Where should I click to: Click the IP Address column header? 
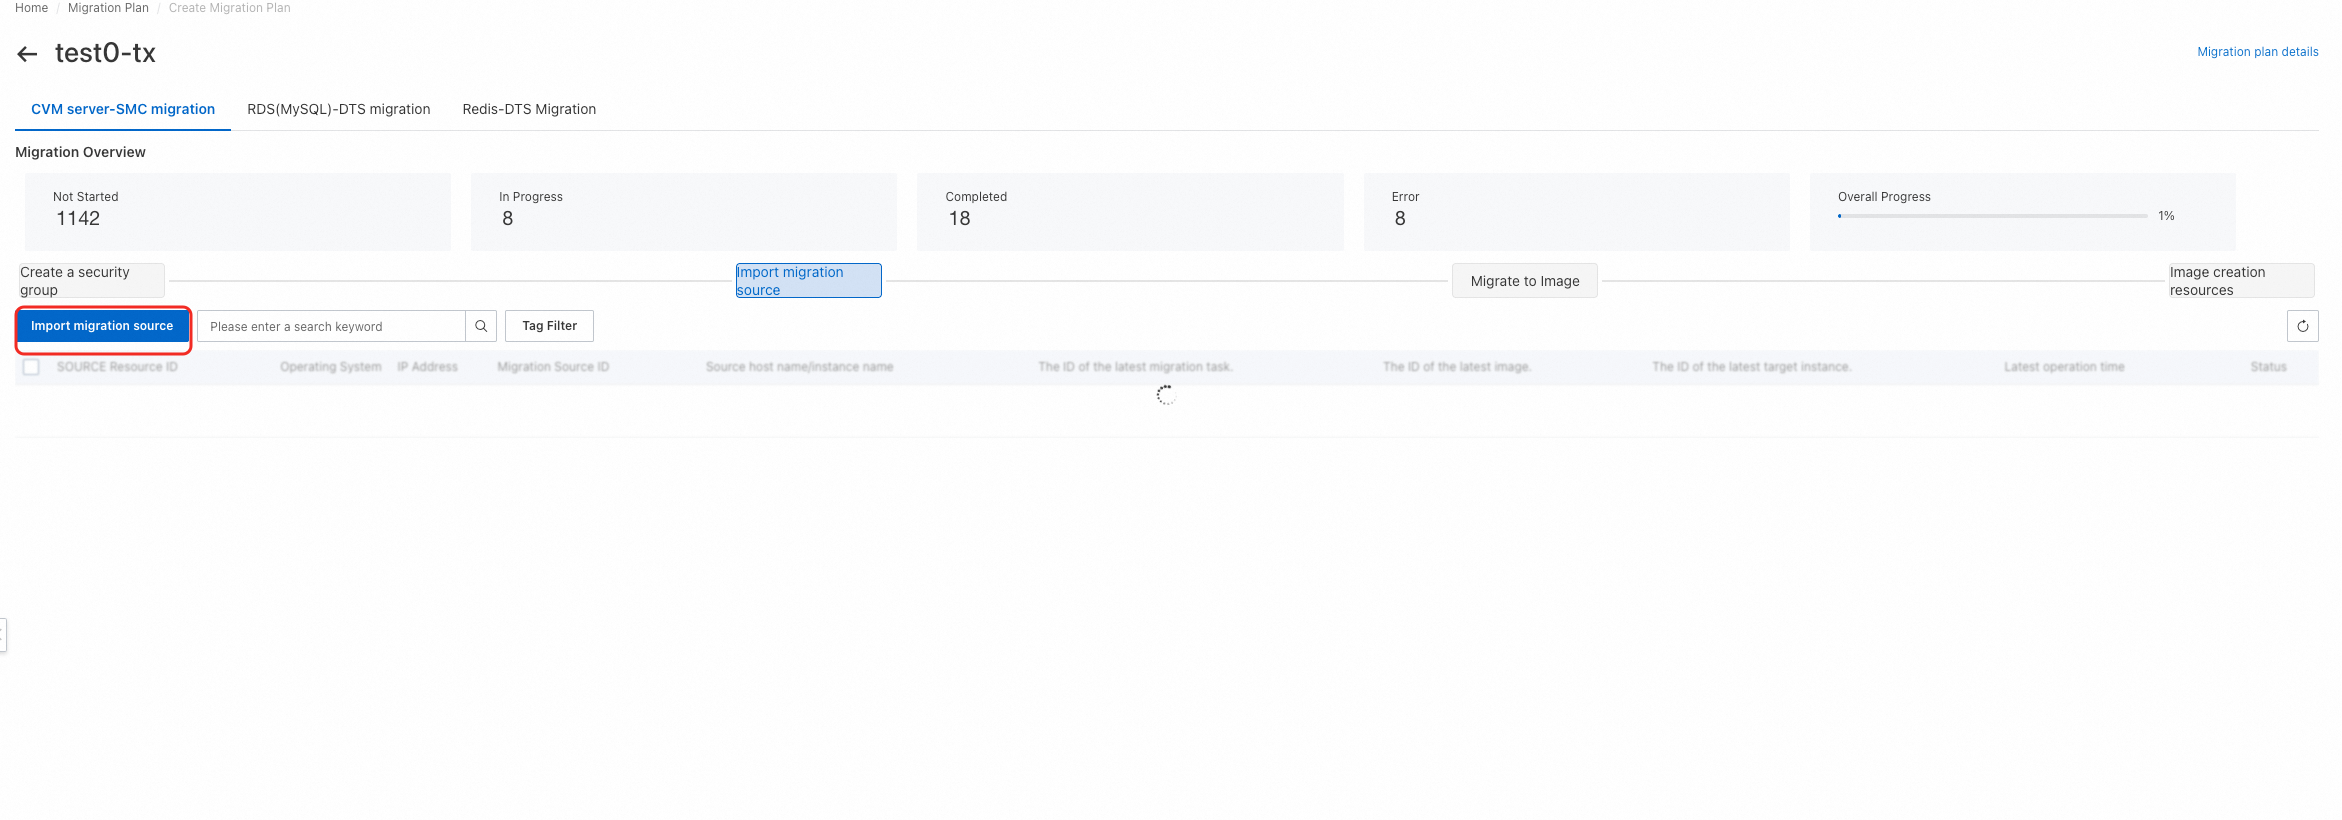click(427, 367)
